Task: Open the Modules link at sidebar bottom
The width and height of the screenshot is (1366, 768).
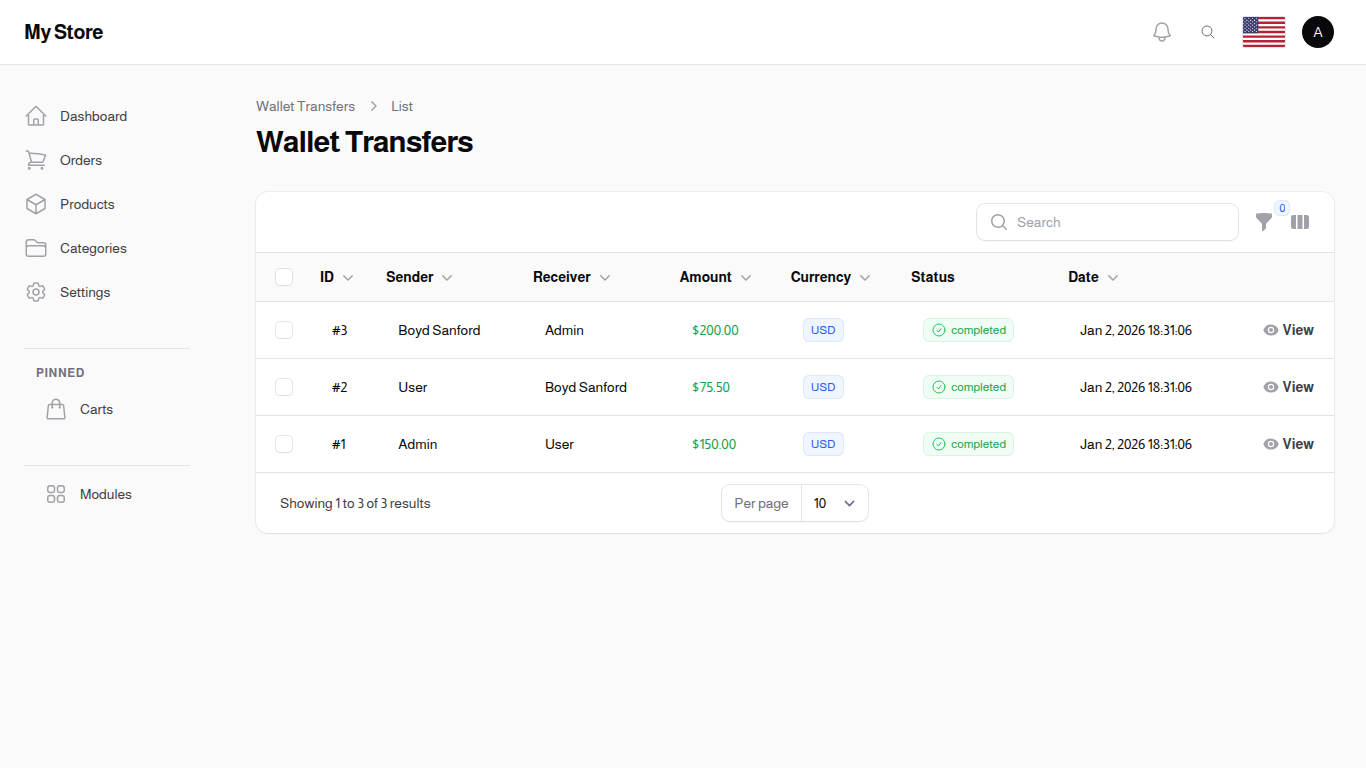Action: pos(105,494)
